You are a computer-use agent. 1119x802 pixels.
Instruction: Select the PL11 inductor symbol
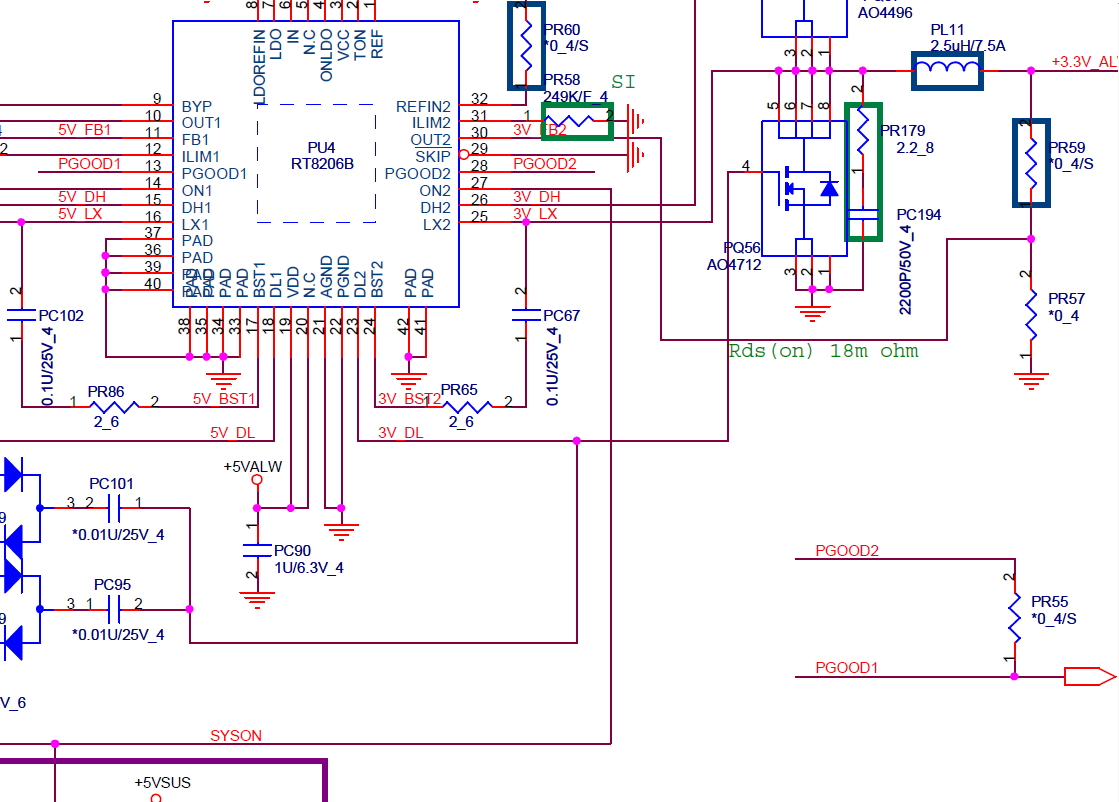pos(947,70)
